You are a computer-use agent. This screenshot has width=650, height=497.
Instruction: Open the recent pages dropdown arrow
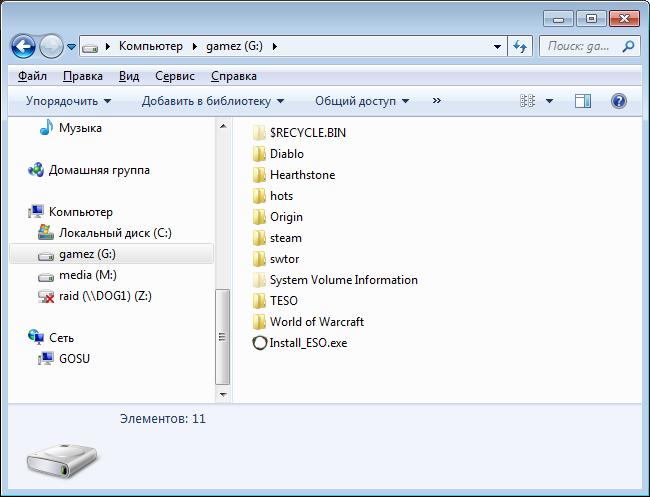point(71,47)
